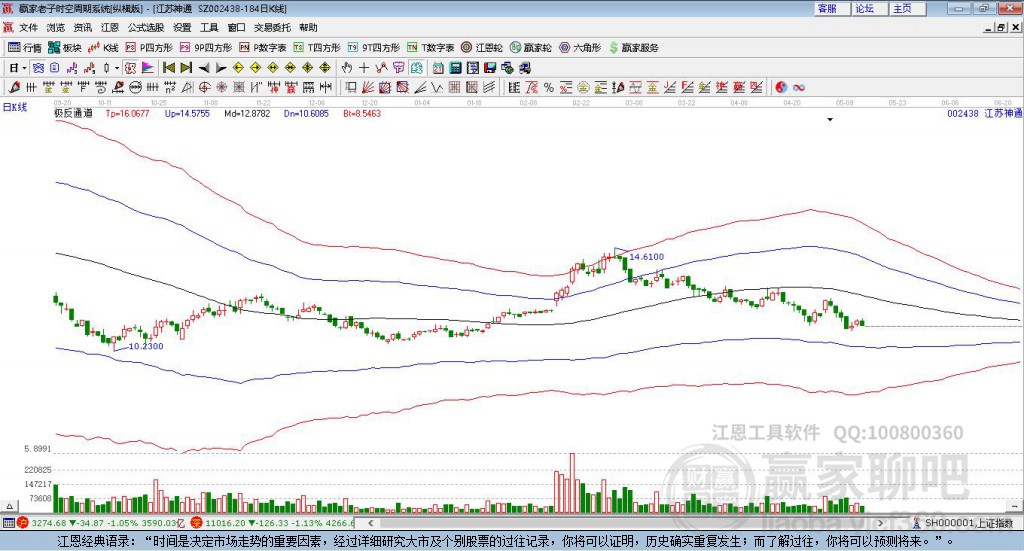The height and width of the screenshot is (551, 1024).
Task: Open the P数字表 number table
Action: (x=263, y=48)
